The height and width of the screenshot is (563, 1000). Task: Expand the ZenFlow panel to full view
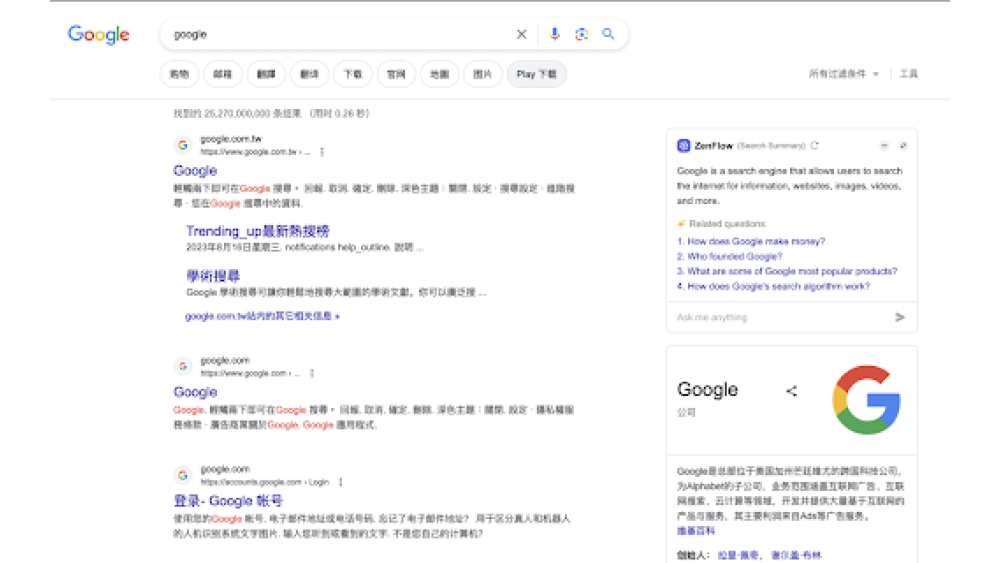pos(903,146)
